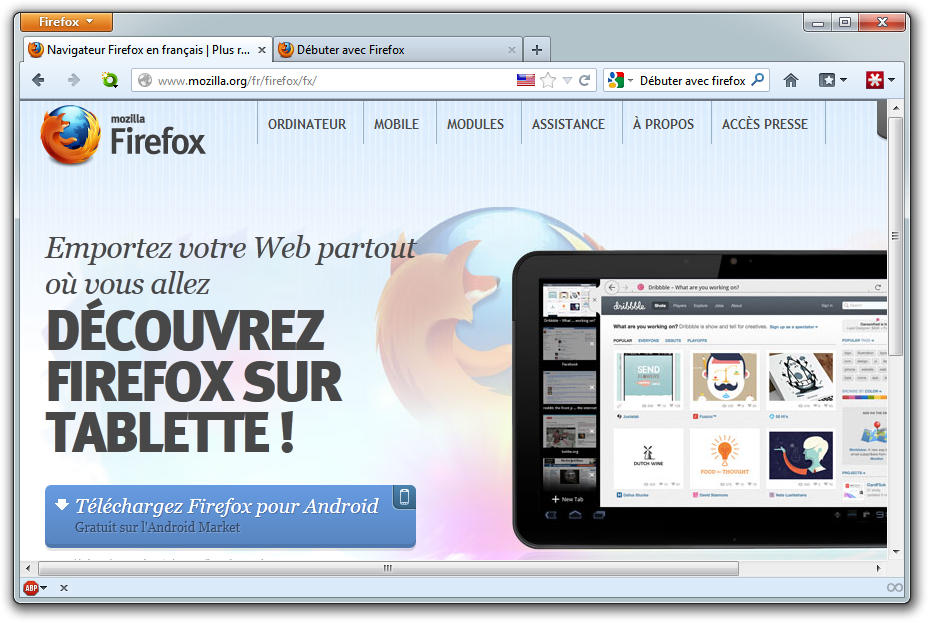Screen dimensions: 928x623
Task: Open the ASSISTANCE navigation item
Action: [568, 124]
